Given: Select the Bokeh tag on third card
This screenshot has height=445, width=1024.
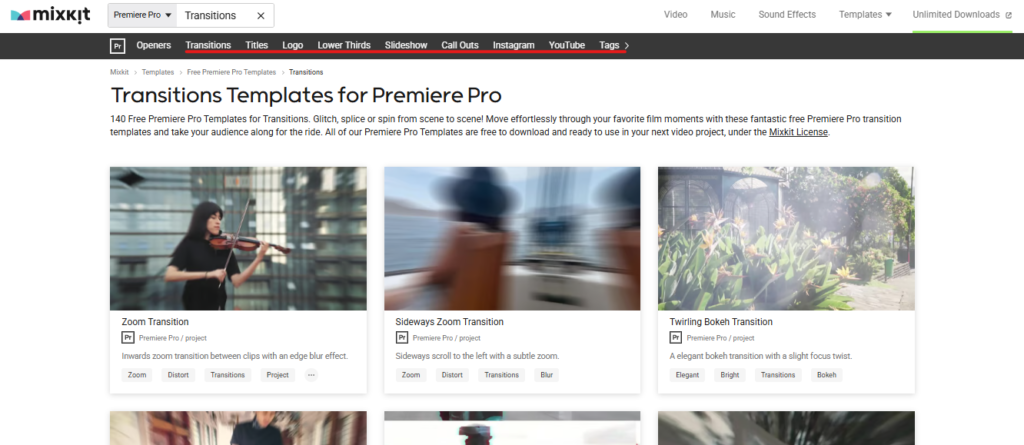Looking at the screenshot, I should pyautogui.click(x=827, y=375).
